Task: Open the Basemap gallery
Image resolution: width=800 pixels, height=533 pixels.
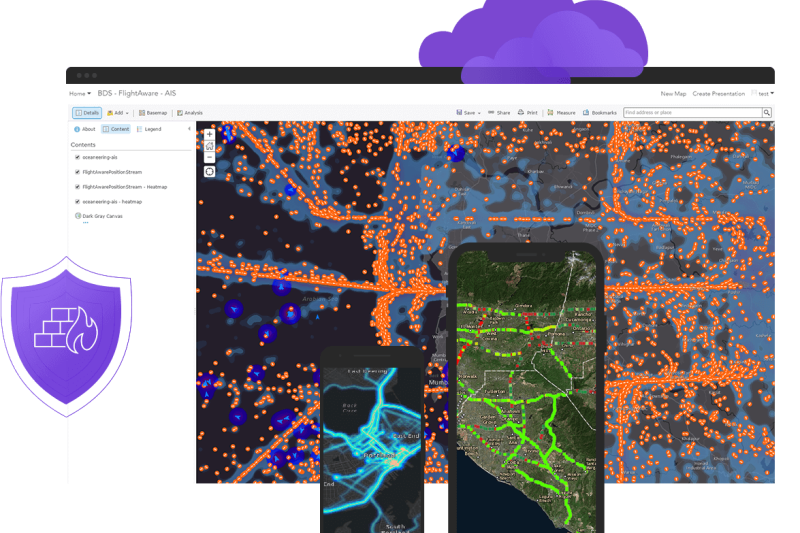Action: 153,113
